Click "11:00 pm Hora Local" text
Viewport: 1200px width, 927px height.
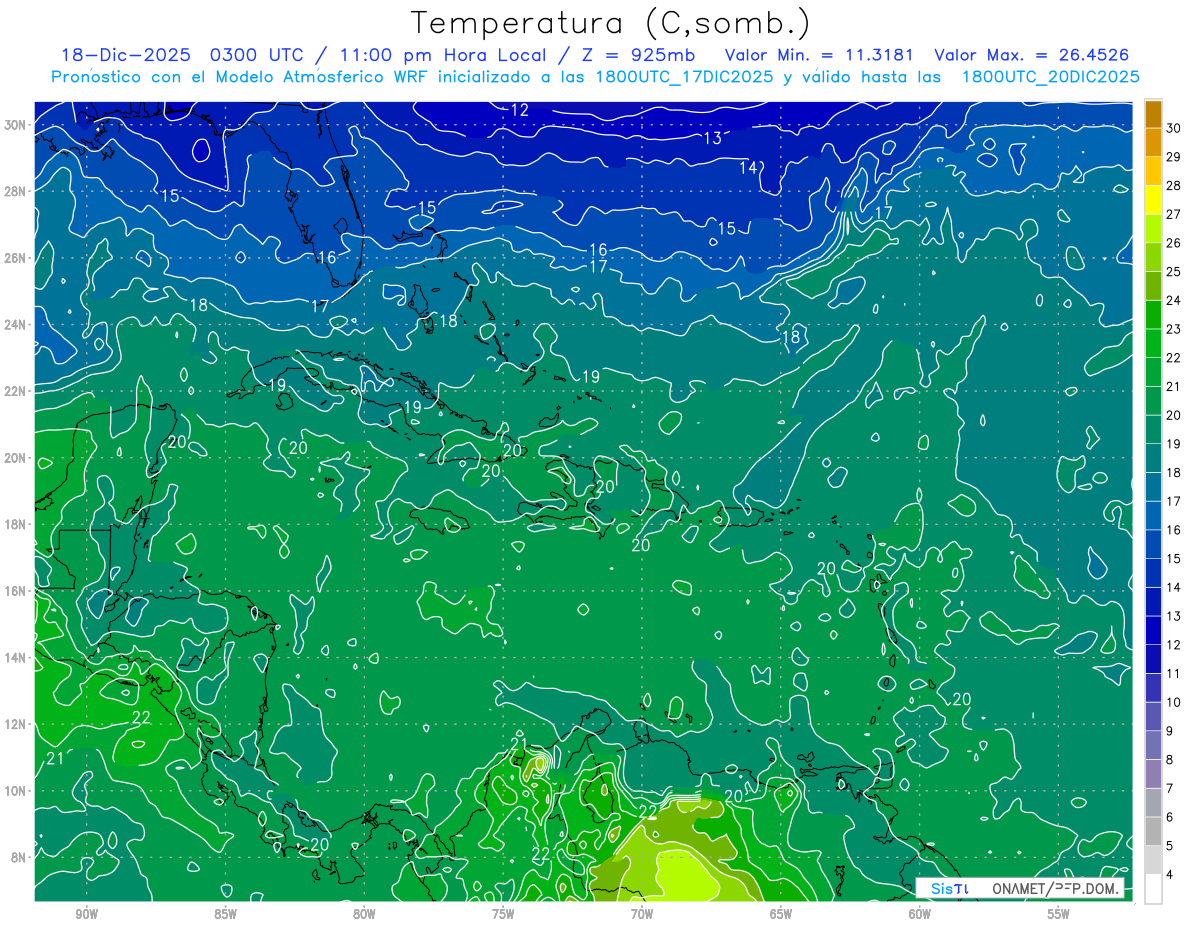click(441, 55)
